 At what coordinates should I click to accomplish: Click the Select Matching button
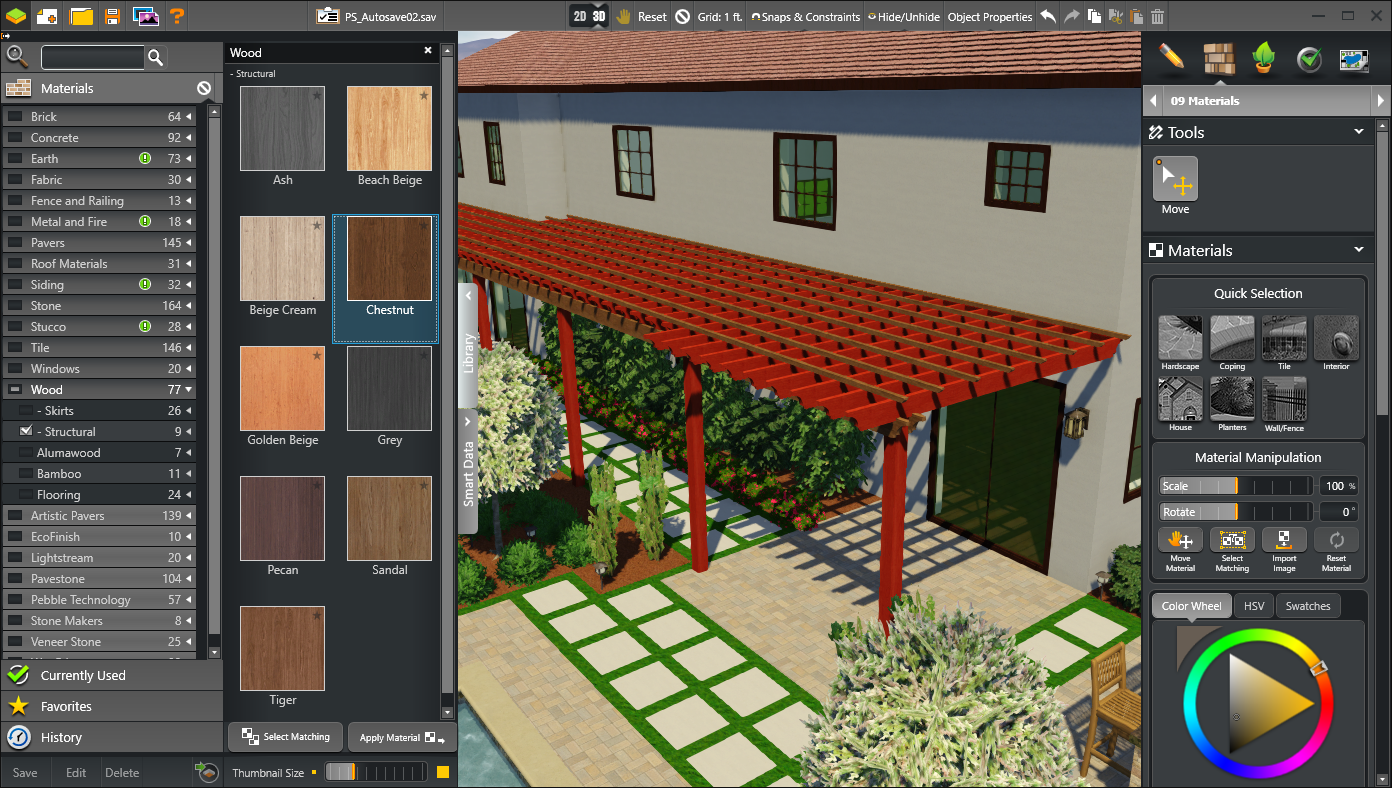[x=285, y=736]
